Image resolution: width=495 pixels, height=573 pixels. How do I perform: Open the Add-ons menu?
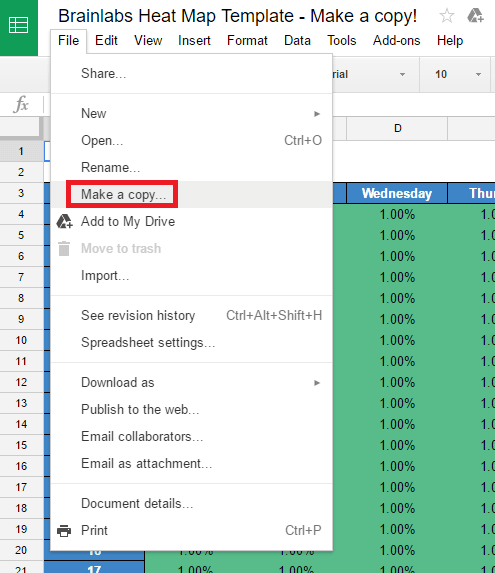click(396, 41)
